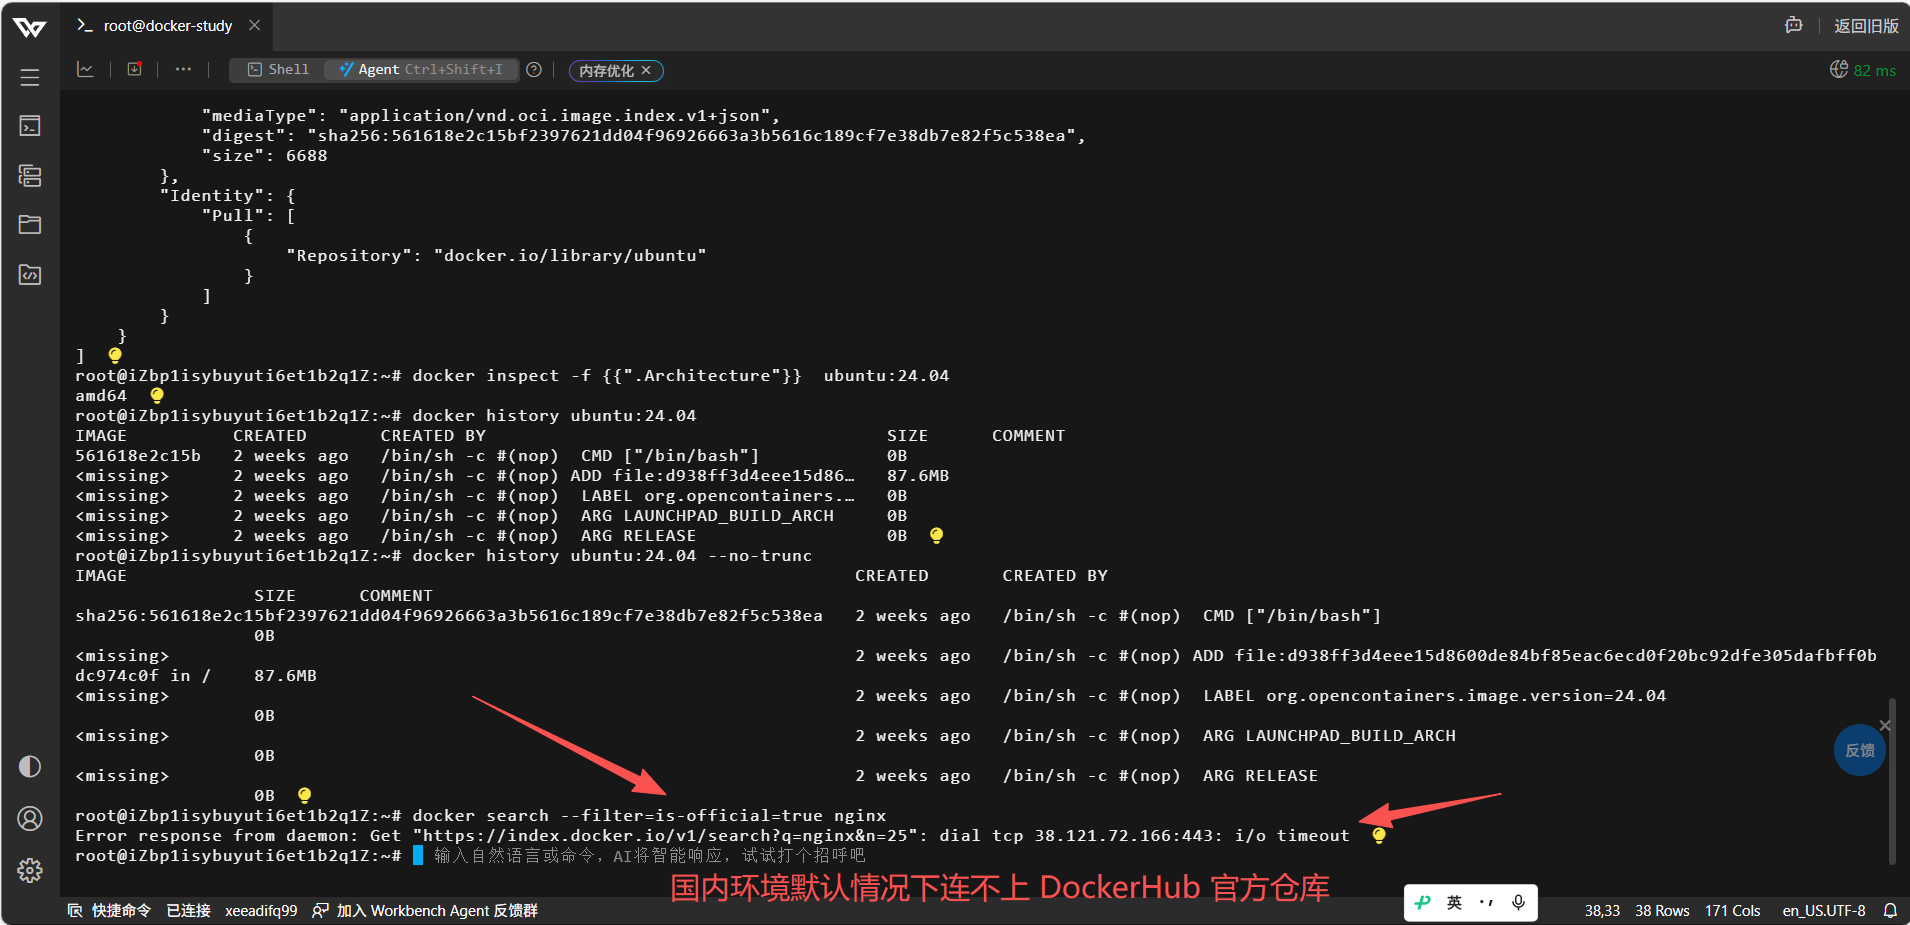Image resolution: width=1910 pixels, height=925 pixels.
Task: Click the IME microphone voice input icon
Action: click(1518, 902)
